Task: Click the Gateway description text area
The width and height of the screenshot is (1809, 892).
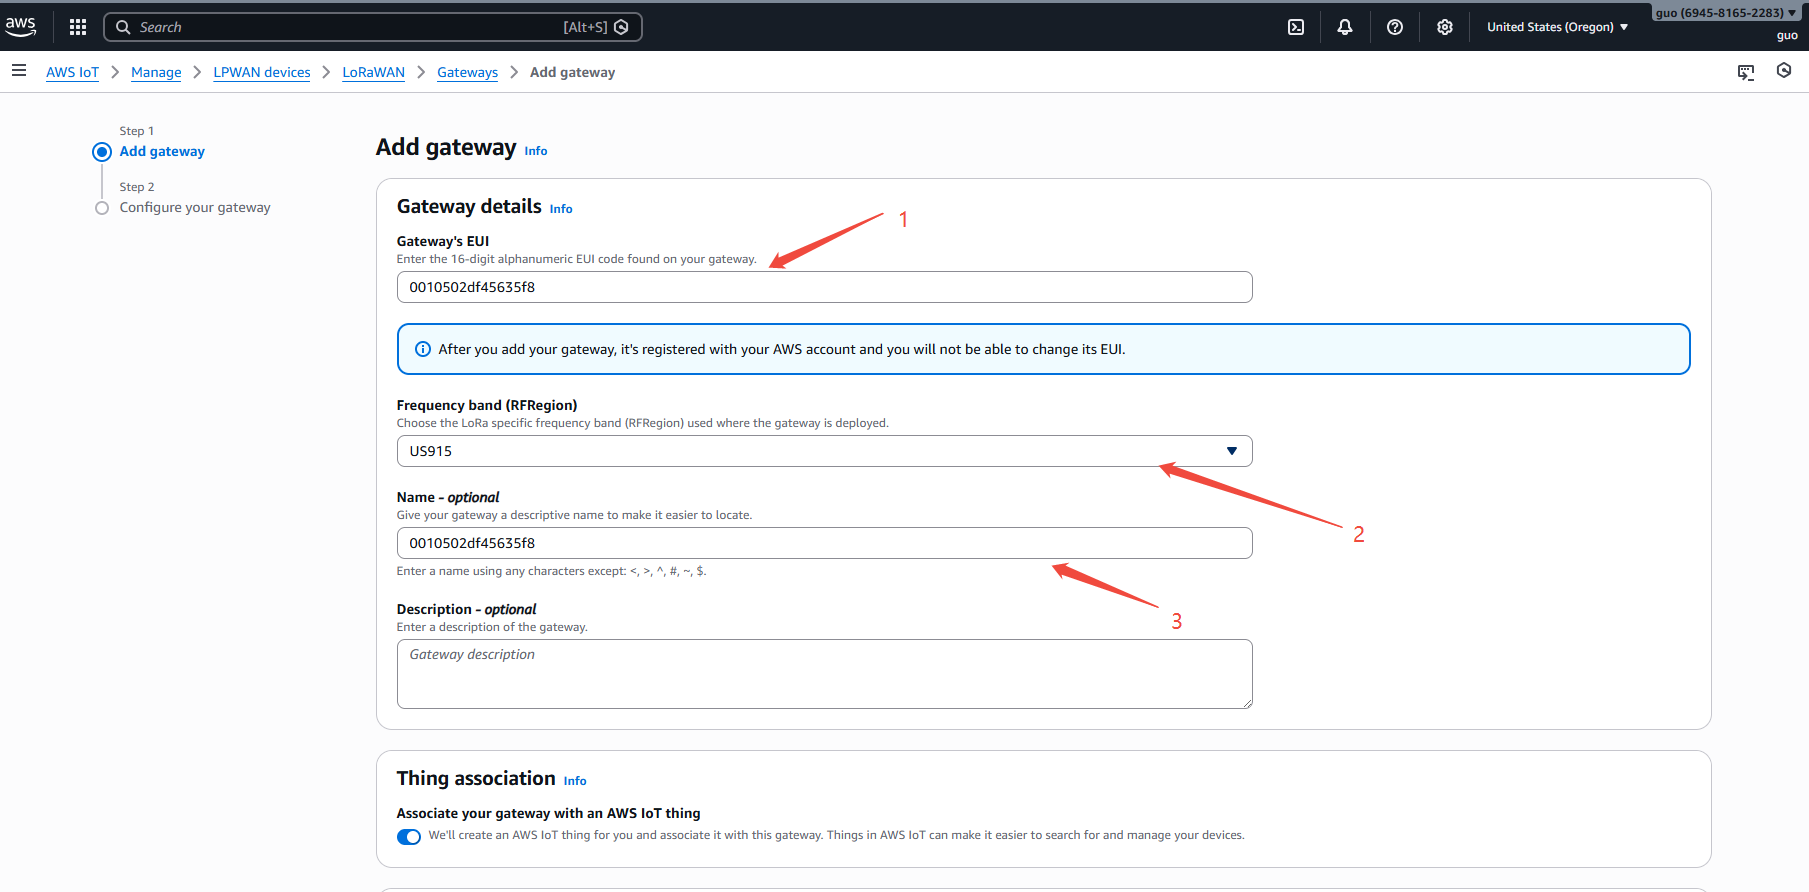Action: [824, 674]
